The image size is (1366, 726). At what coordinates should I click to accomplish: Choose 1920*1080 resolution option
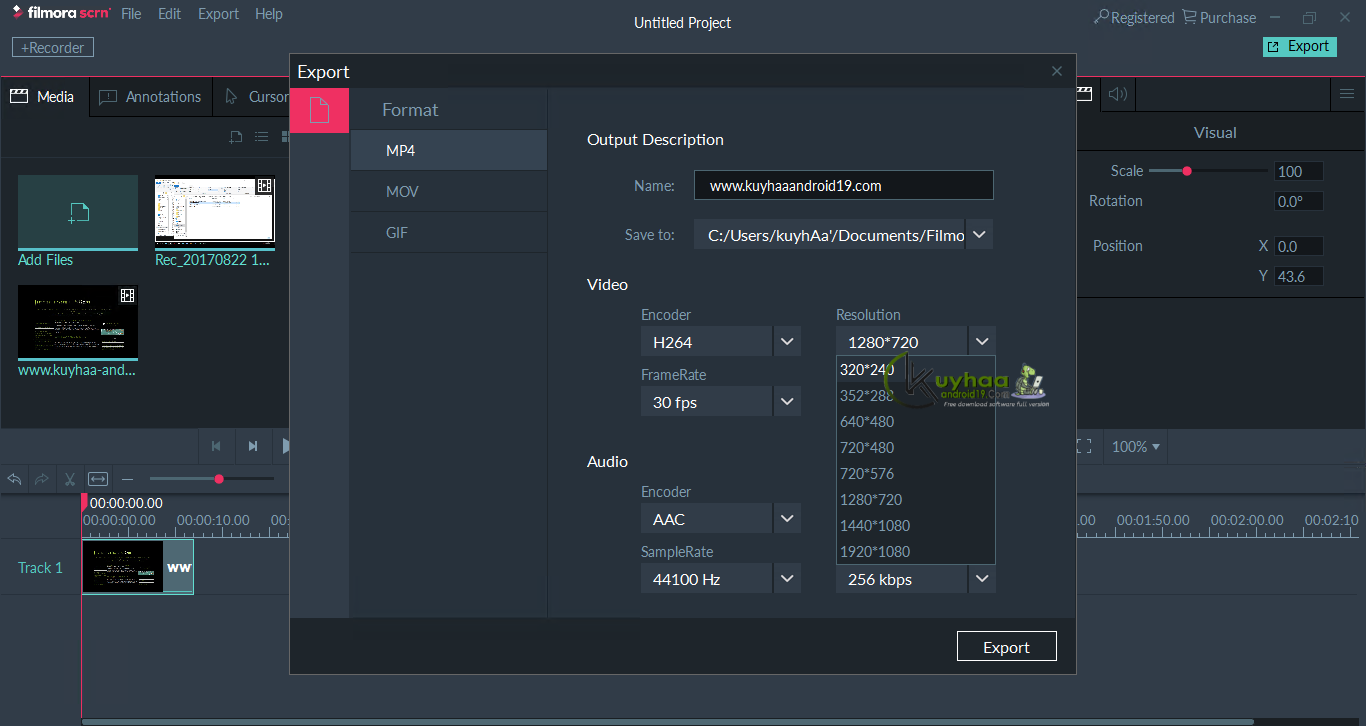tap(916, 551)
